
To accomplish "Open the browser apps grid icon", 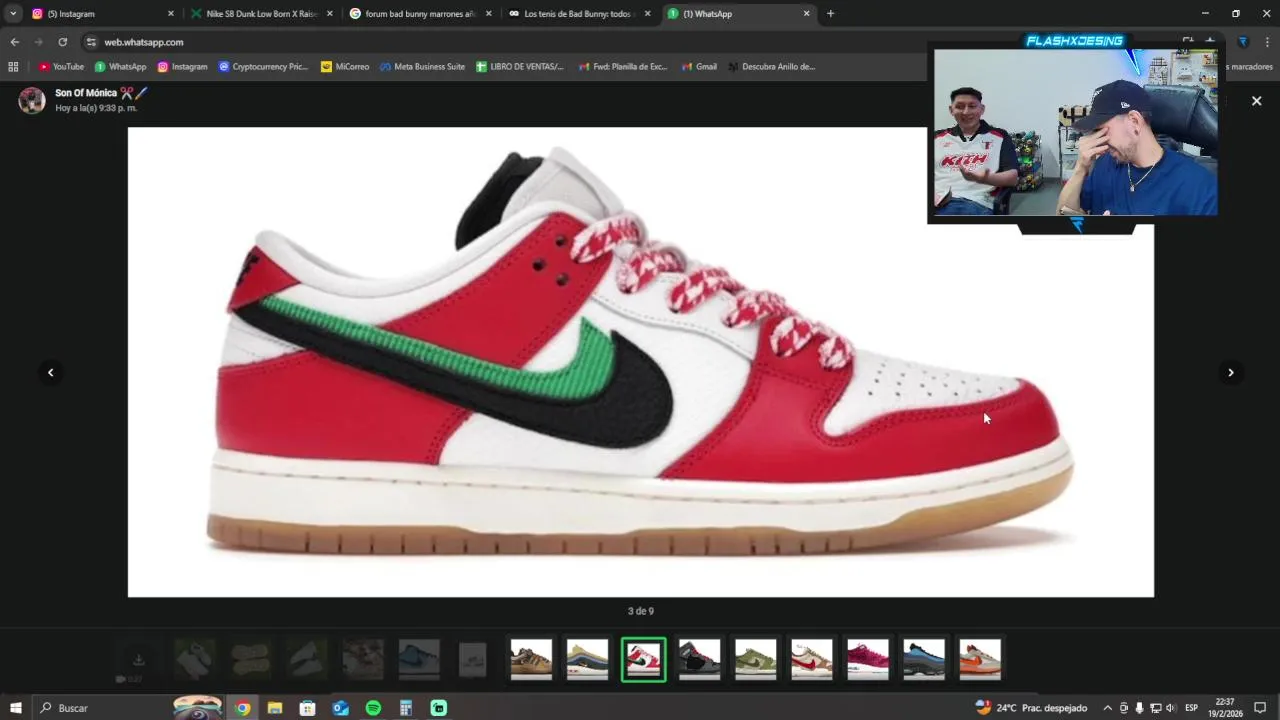I will point(13,67).
